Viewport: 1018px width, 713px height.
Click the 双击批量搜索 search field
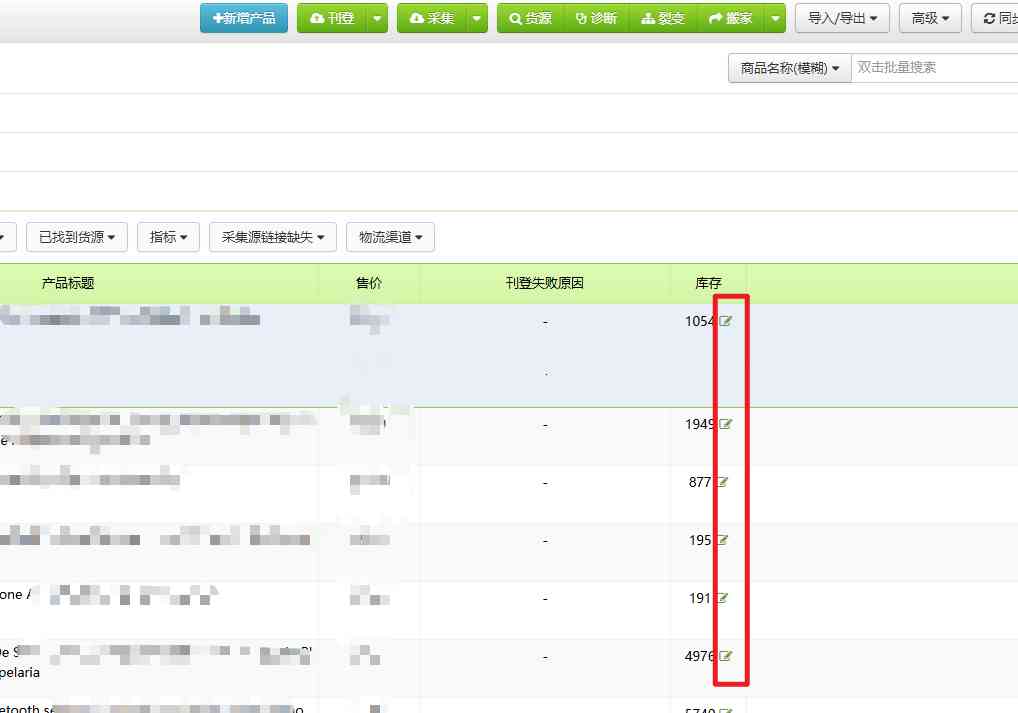935,68
